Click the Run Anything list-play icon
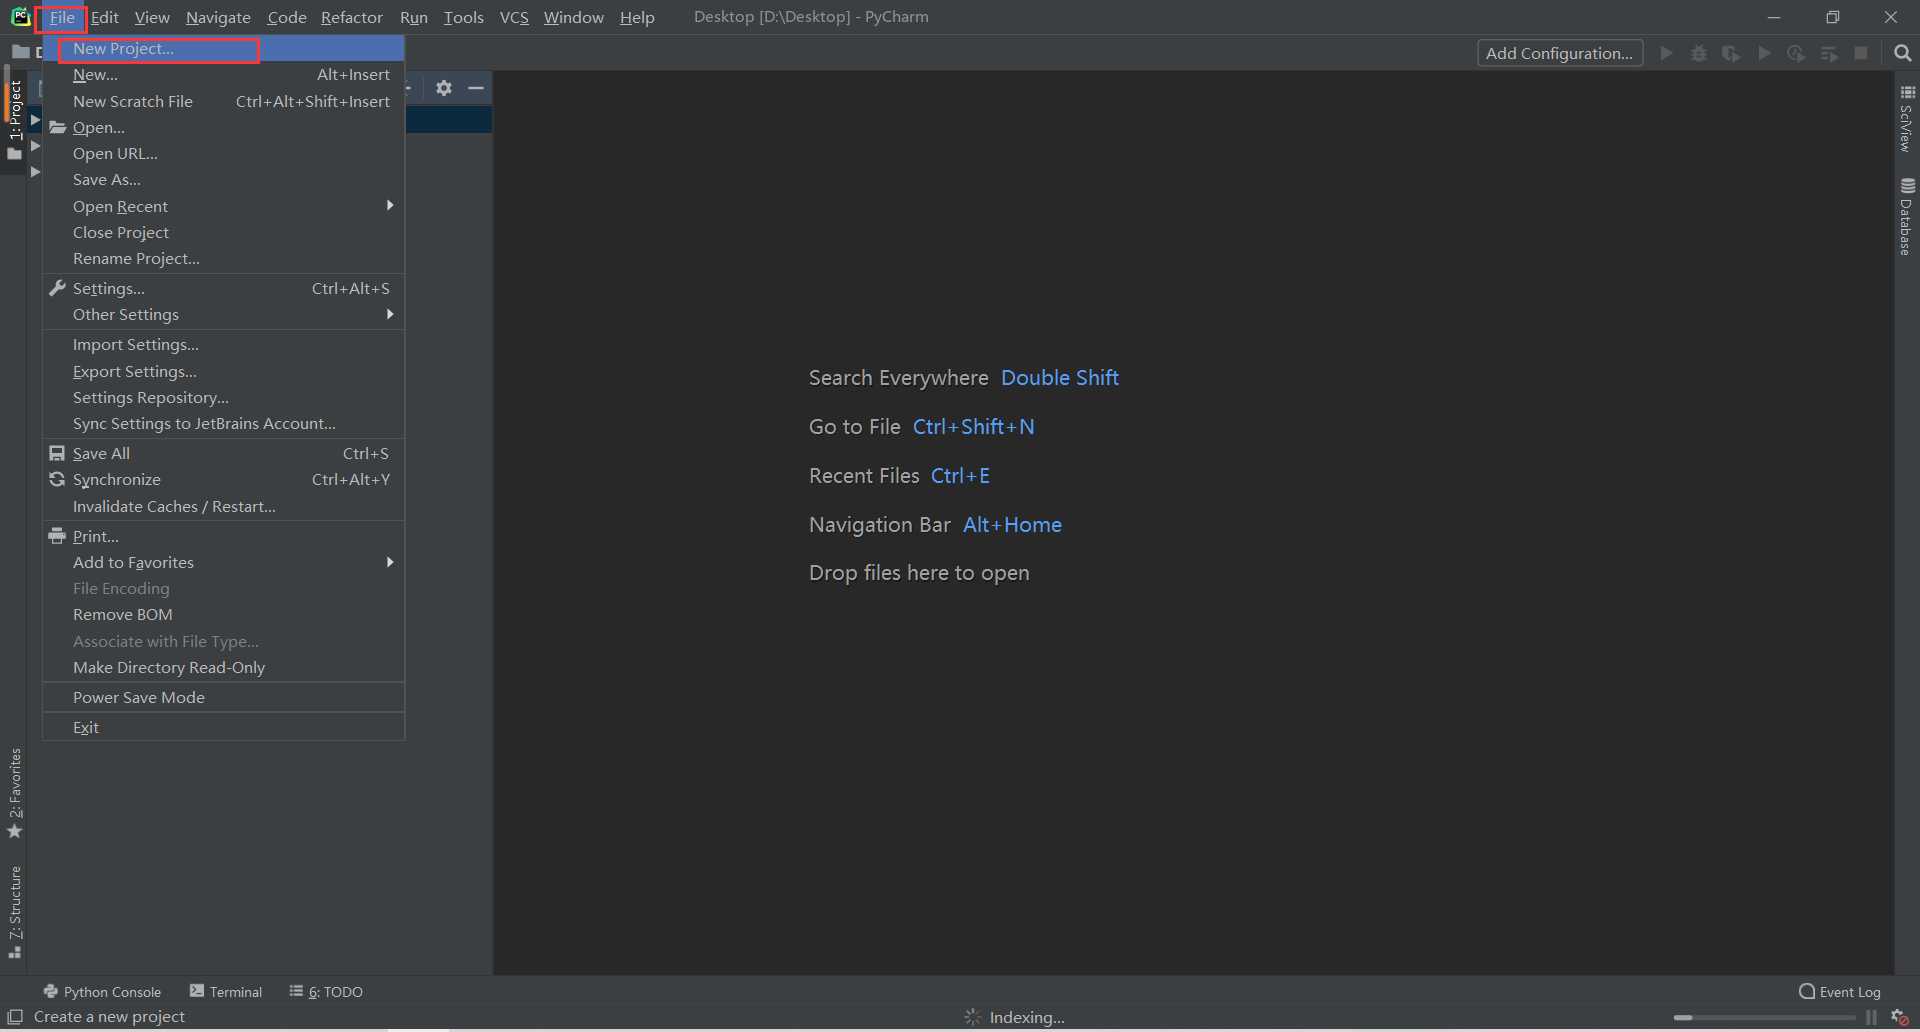This screenshot has width=1920, height=1032. click(1829, 54)
